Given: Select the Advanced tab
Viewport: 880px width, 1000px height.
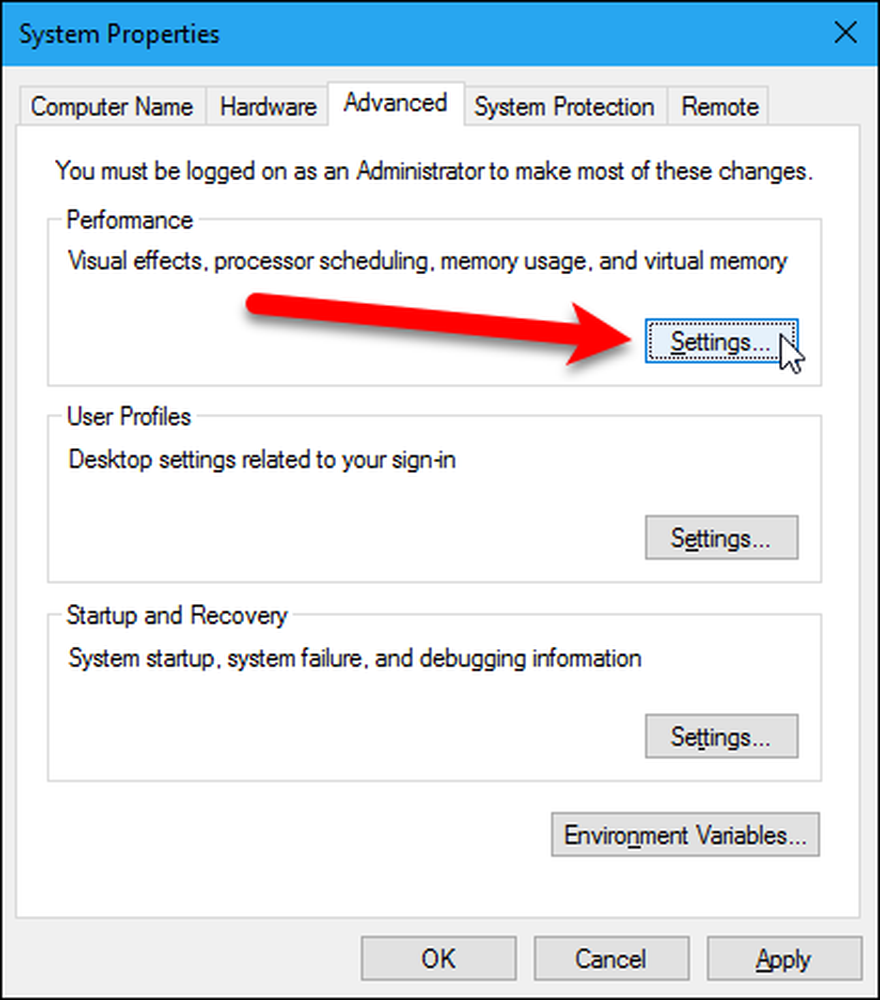Looking at the screenshot, I should click(395, 103).
